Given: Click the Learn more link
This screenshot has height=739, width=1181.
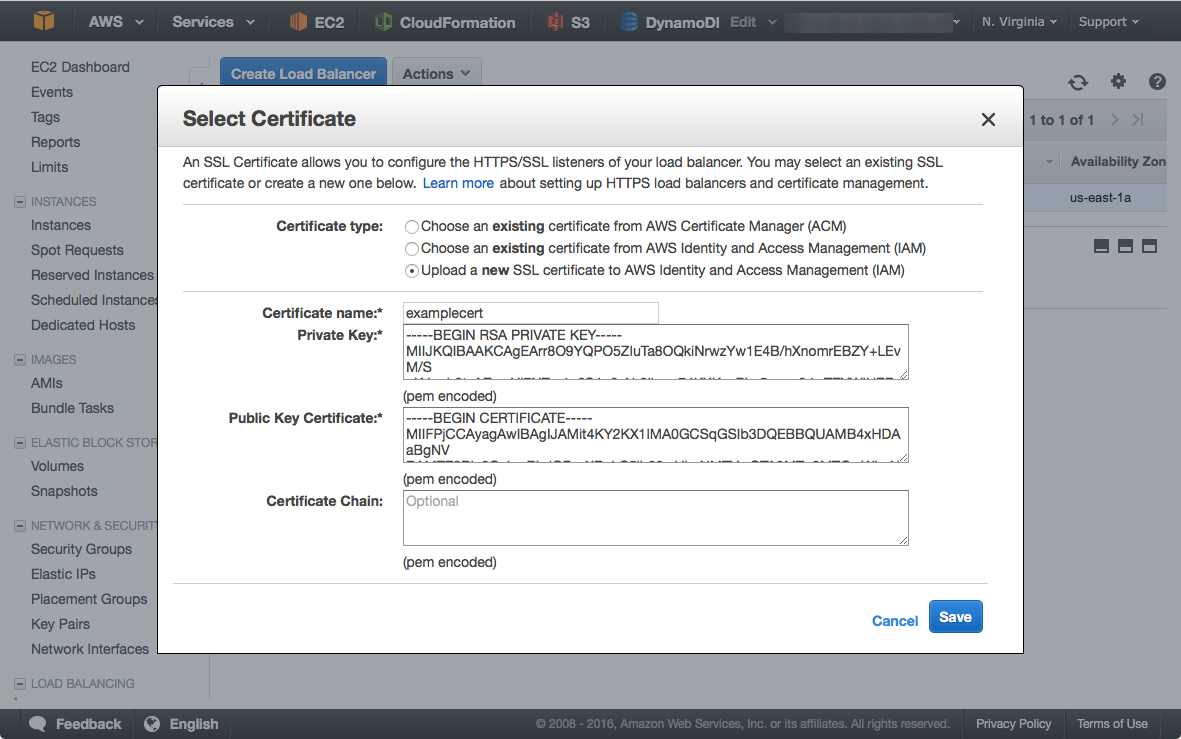Looking at the screenshot, I should click(458, 183).
